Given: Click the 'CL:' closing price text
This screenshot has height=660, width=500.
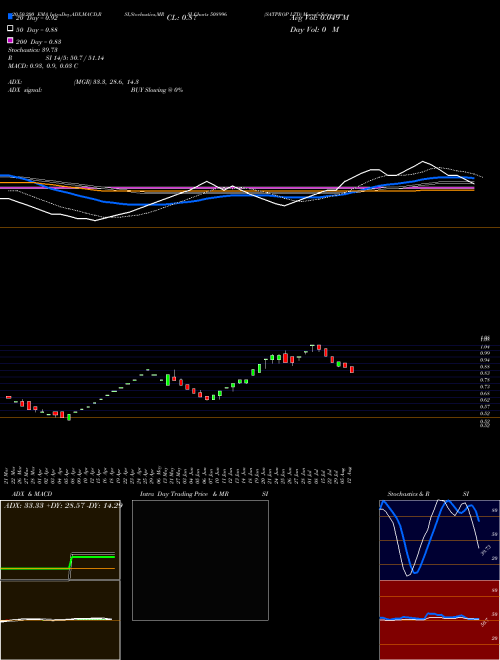Looking at the screenshot, I should click(181, 18).
